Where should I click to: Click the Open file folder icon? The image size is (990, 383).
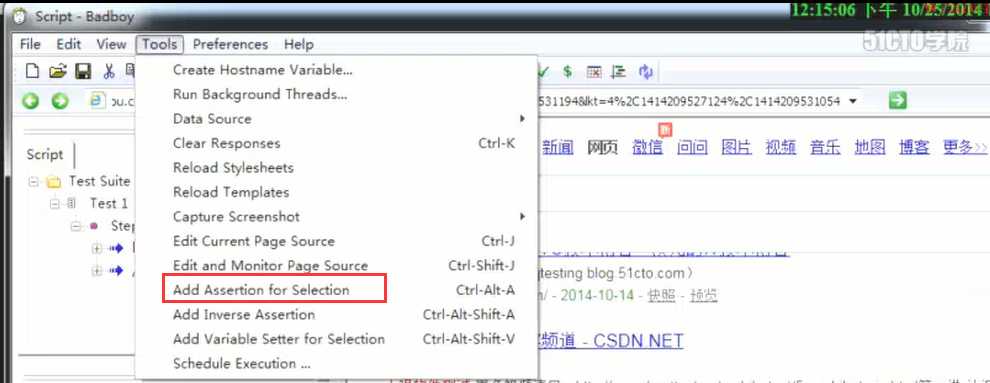57,71
